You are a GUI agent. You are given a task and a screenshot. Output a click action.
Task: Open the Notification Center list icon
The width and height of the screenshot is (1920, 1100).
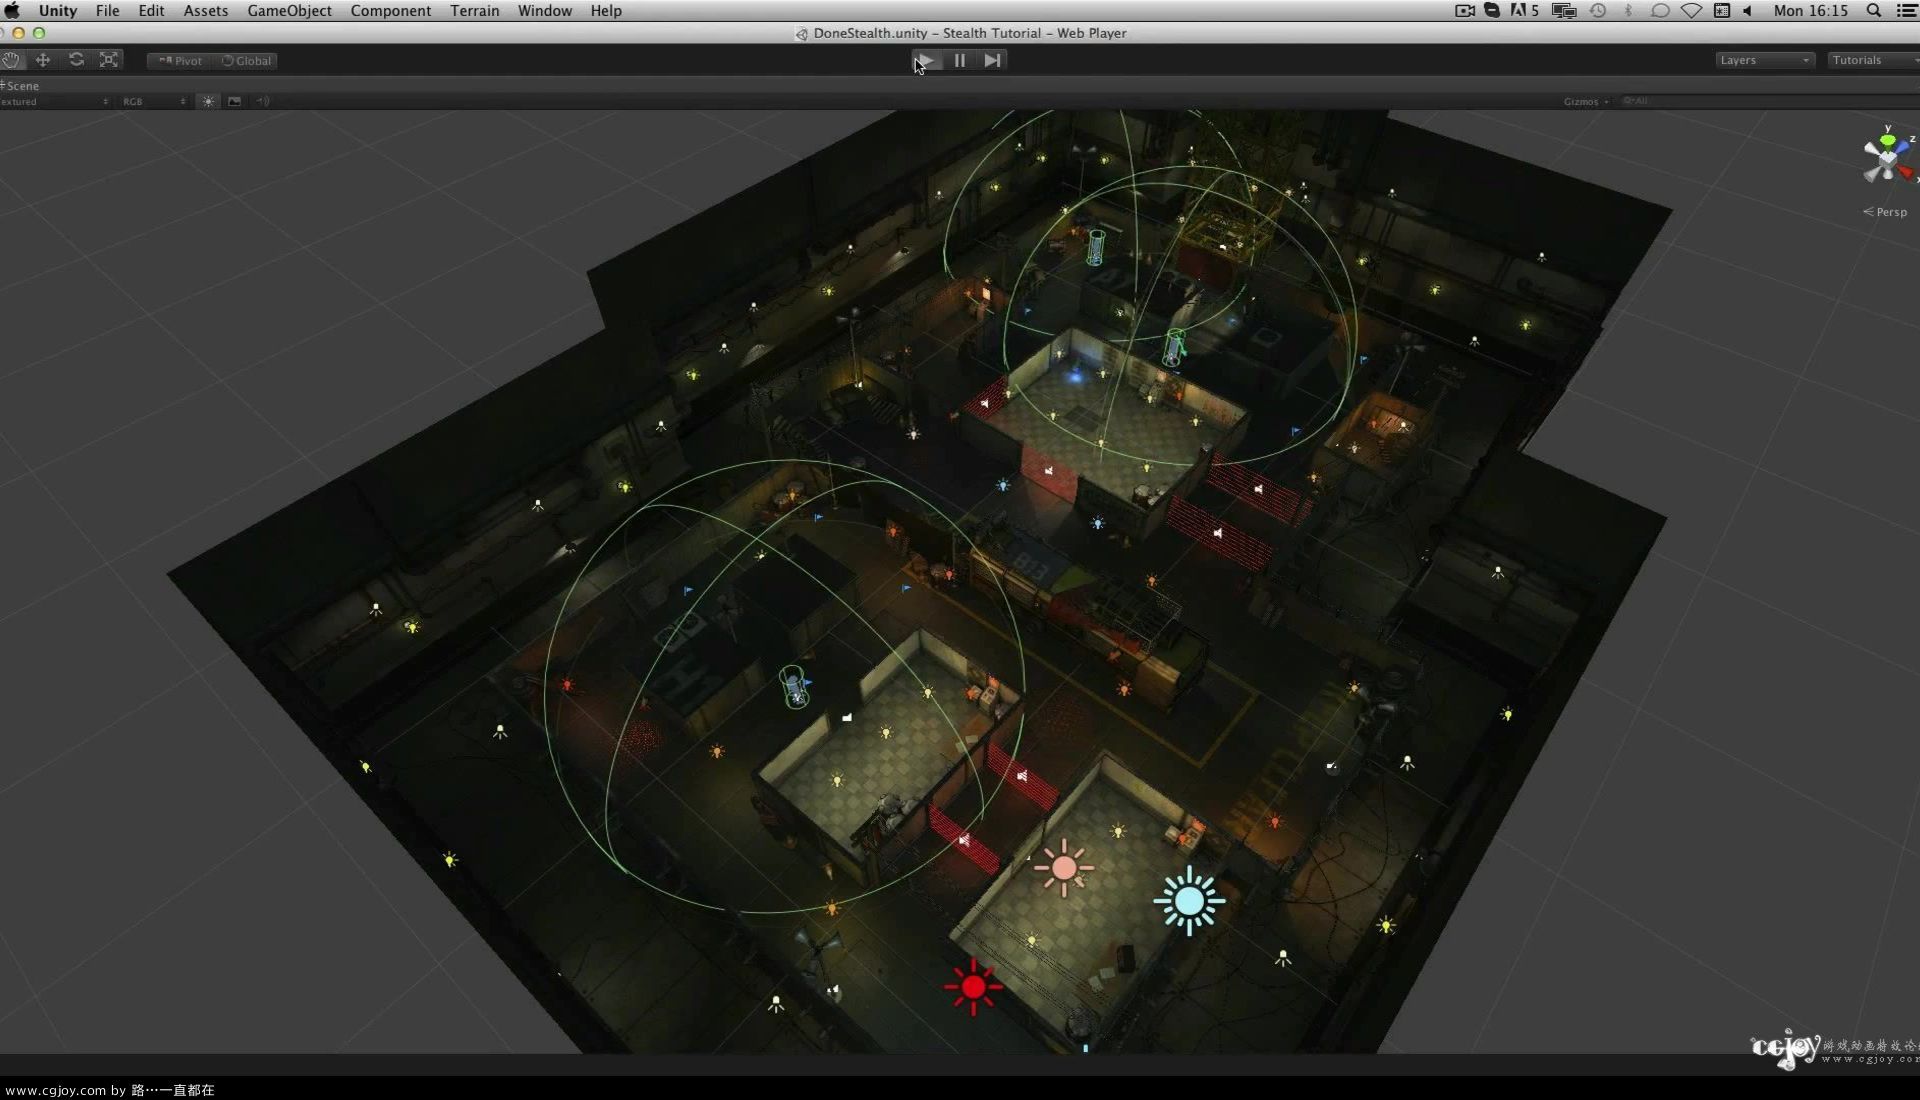[1906, 10]
